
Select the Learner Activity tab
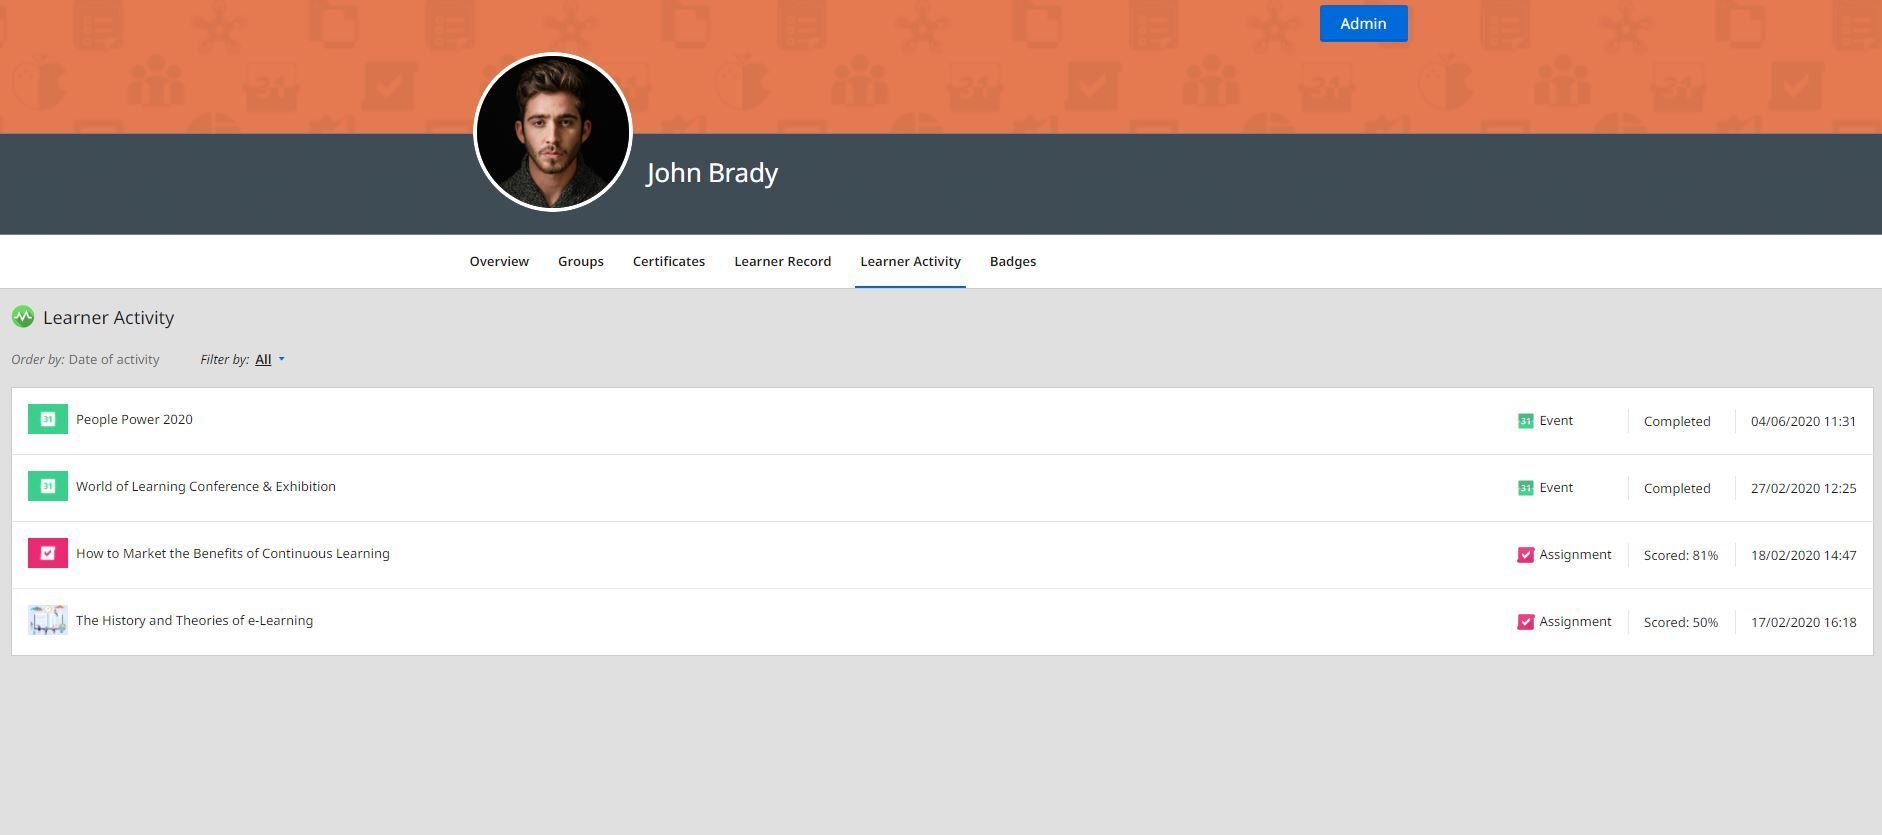[x=910, y=261]
